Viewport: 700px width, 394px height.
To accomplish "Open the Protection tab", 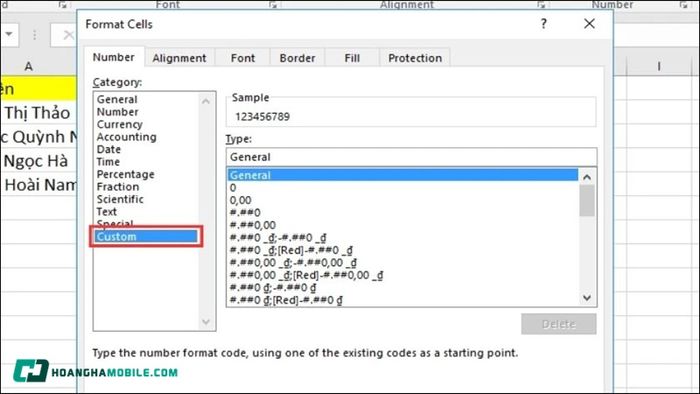I will click(x=415, y=58).
